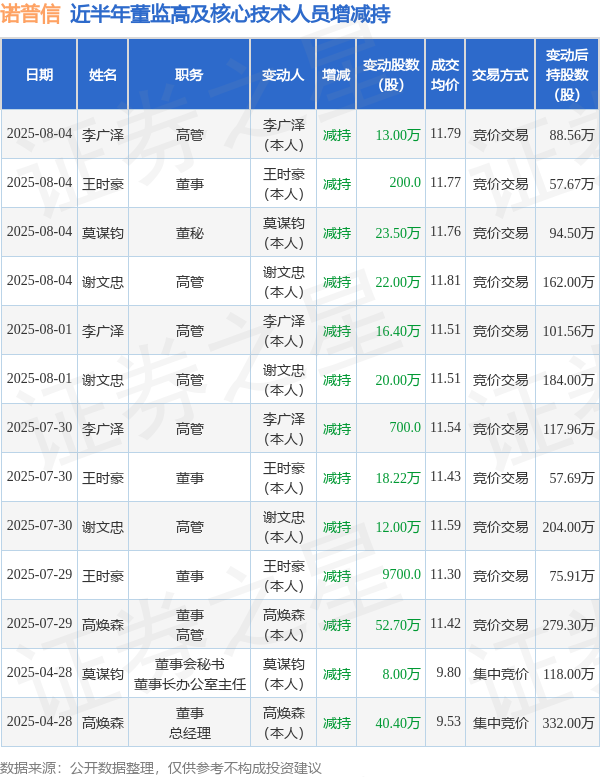
Task: Click the 184.00万 holdings value
Action: 568,380
